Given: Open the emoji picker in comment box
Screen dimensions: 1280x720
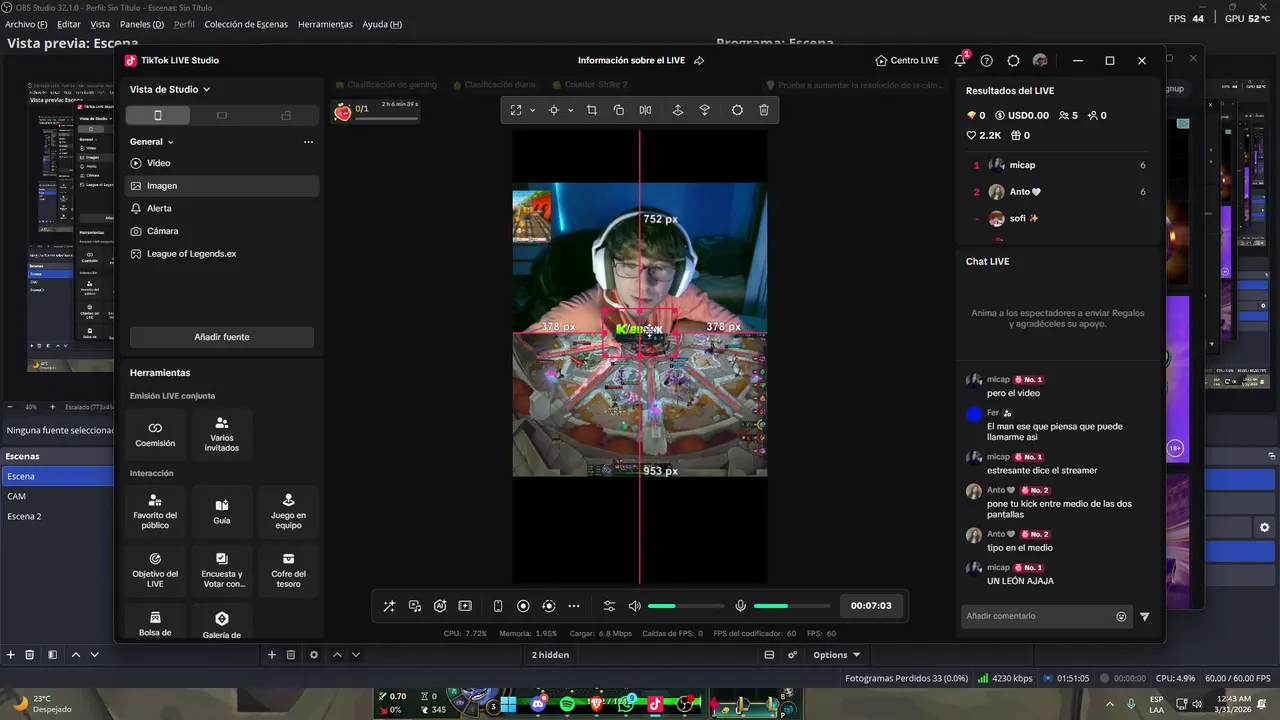Looking at the screenshot, I should (1121, 617).
